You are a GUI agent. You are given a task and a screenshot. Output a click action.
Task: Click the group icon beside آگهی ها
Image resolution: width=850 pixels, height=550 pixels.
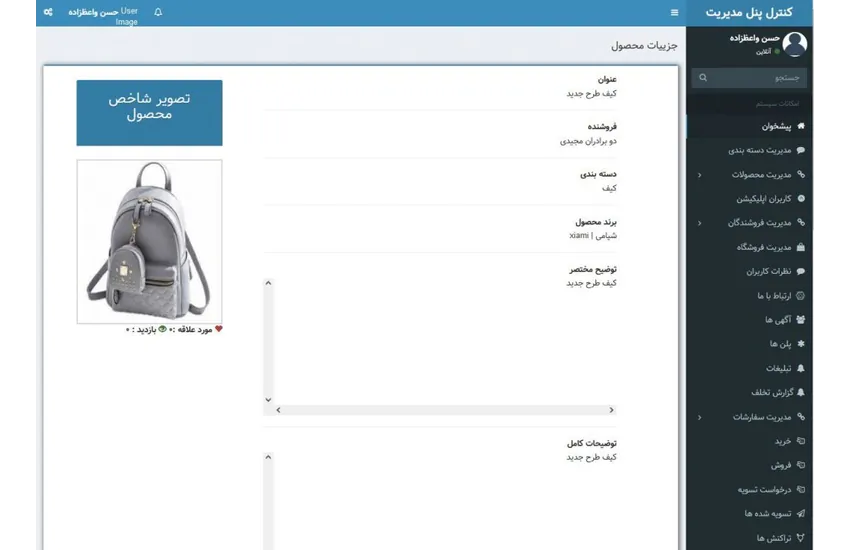(x=801, y=319)
